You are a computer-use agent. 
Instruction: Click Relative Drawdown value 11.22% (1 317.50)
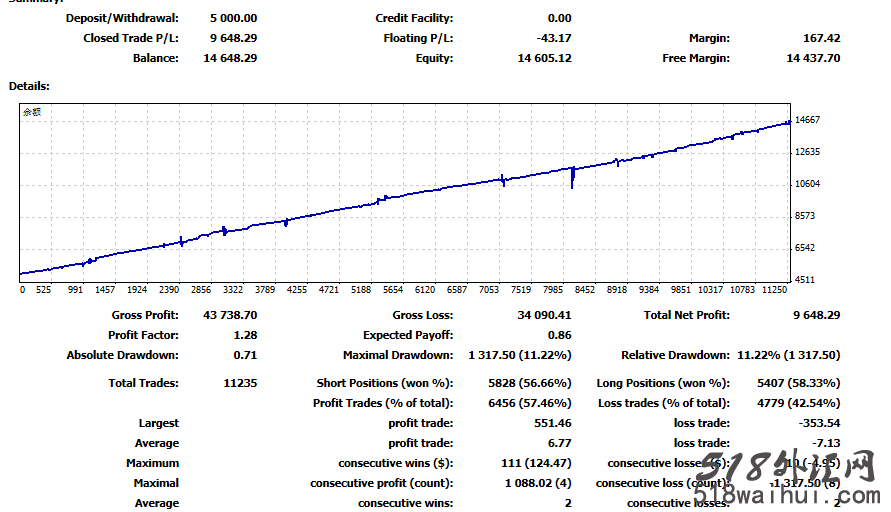coord(789,355)
